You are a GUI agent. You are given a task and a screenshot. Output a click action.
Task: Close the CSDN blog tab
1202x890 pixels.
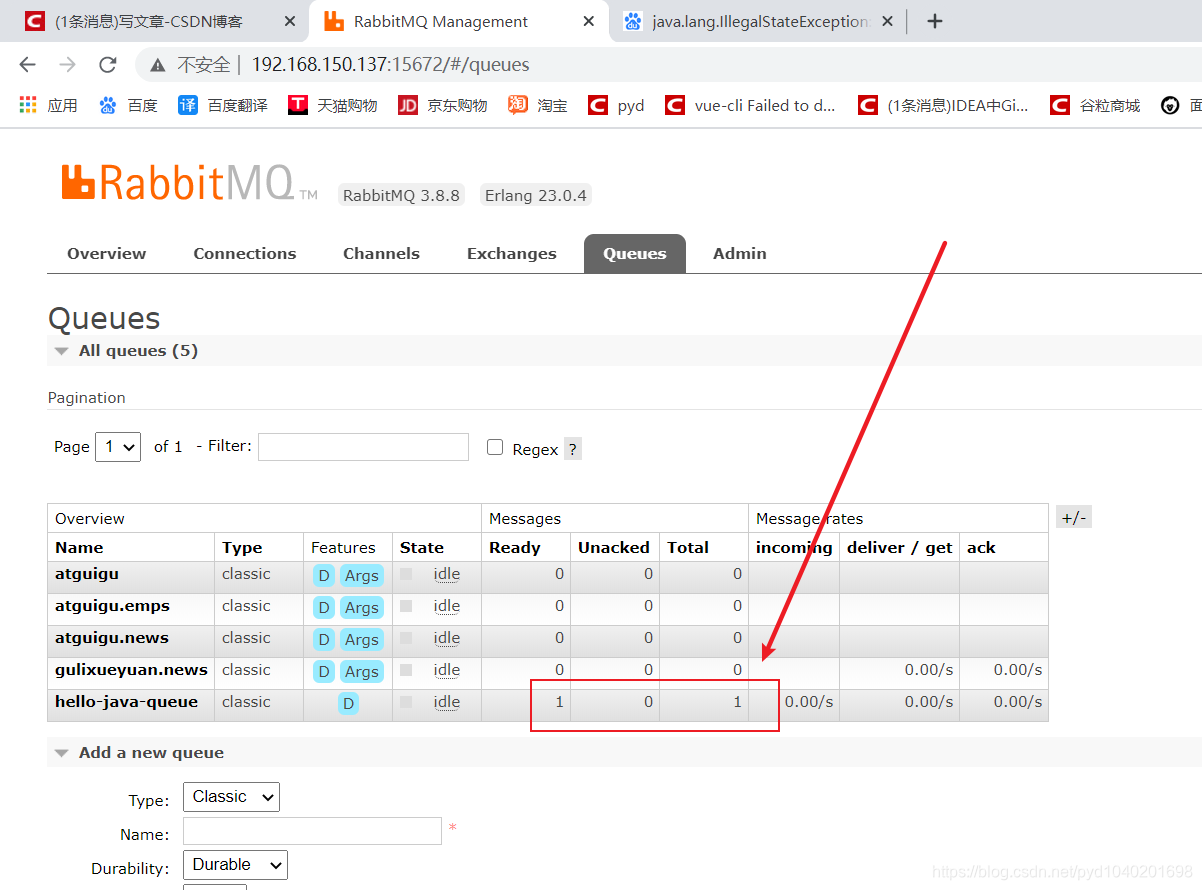289,21
